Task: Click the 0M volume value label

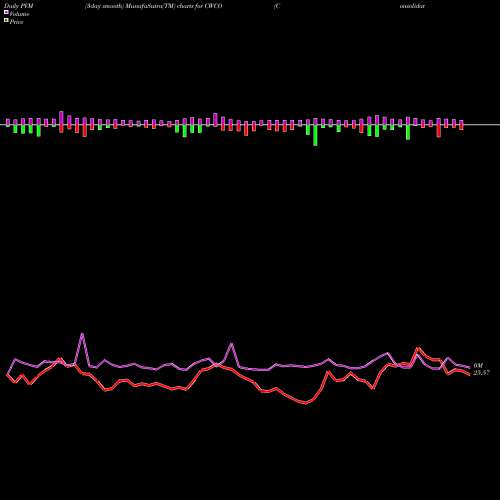Action: [478, 366]
